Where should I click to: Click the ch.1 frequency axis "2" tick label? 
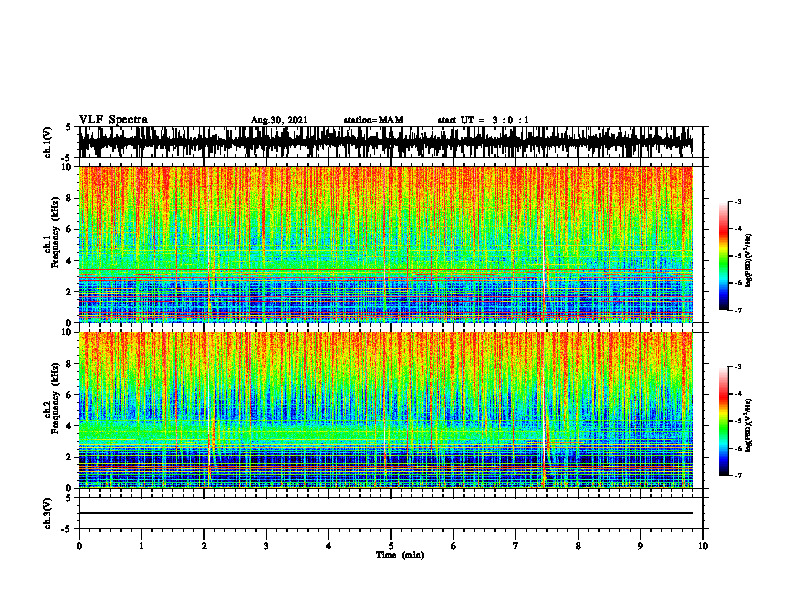point(69,292)
